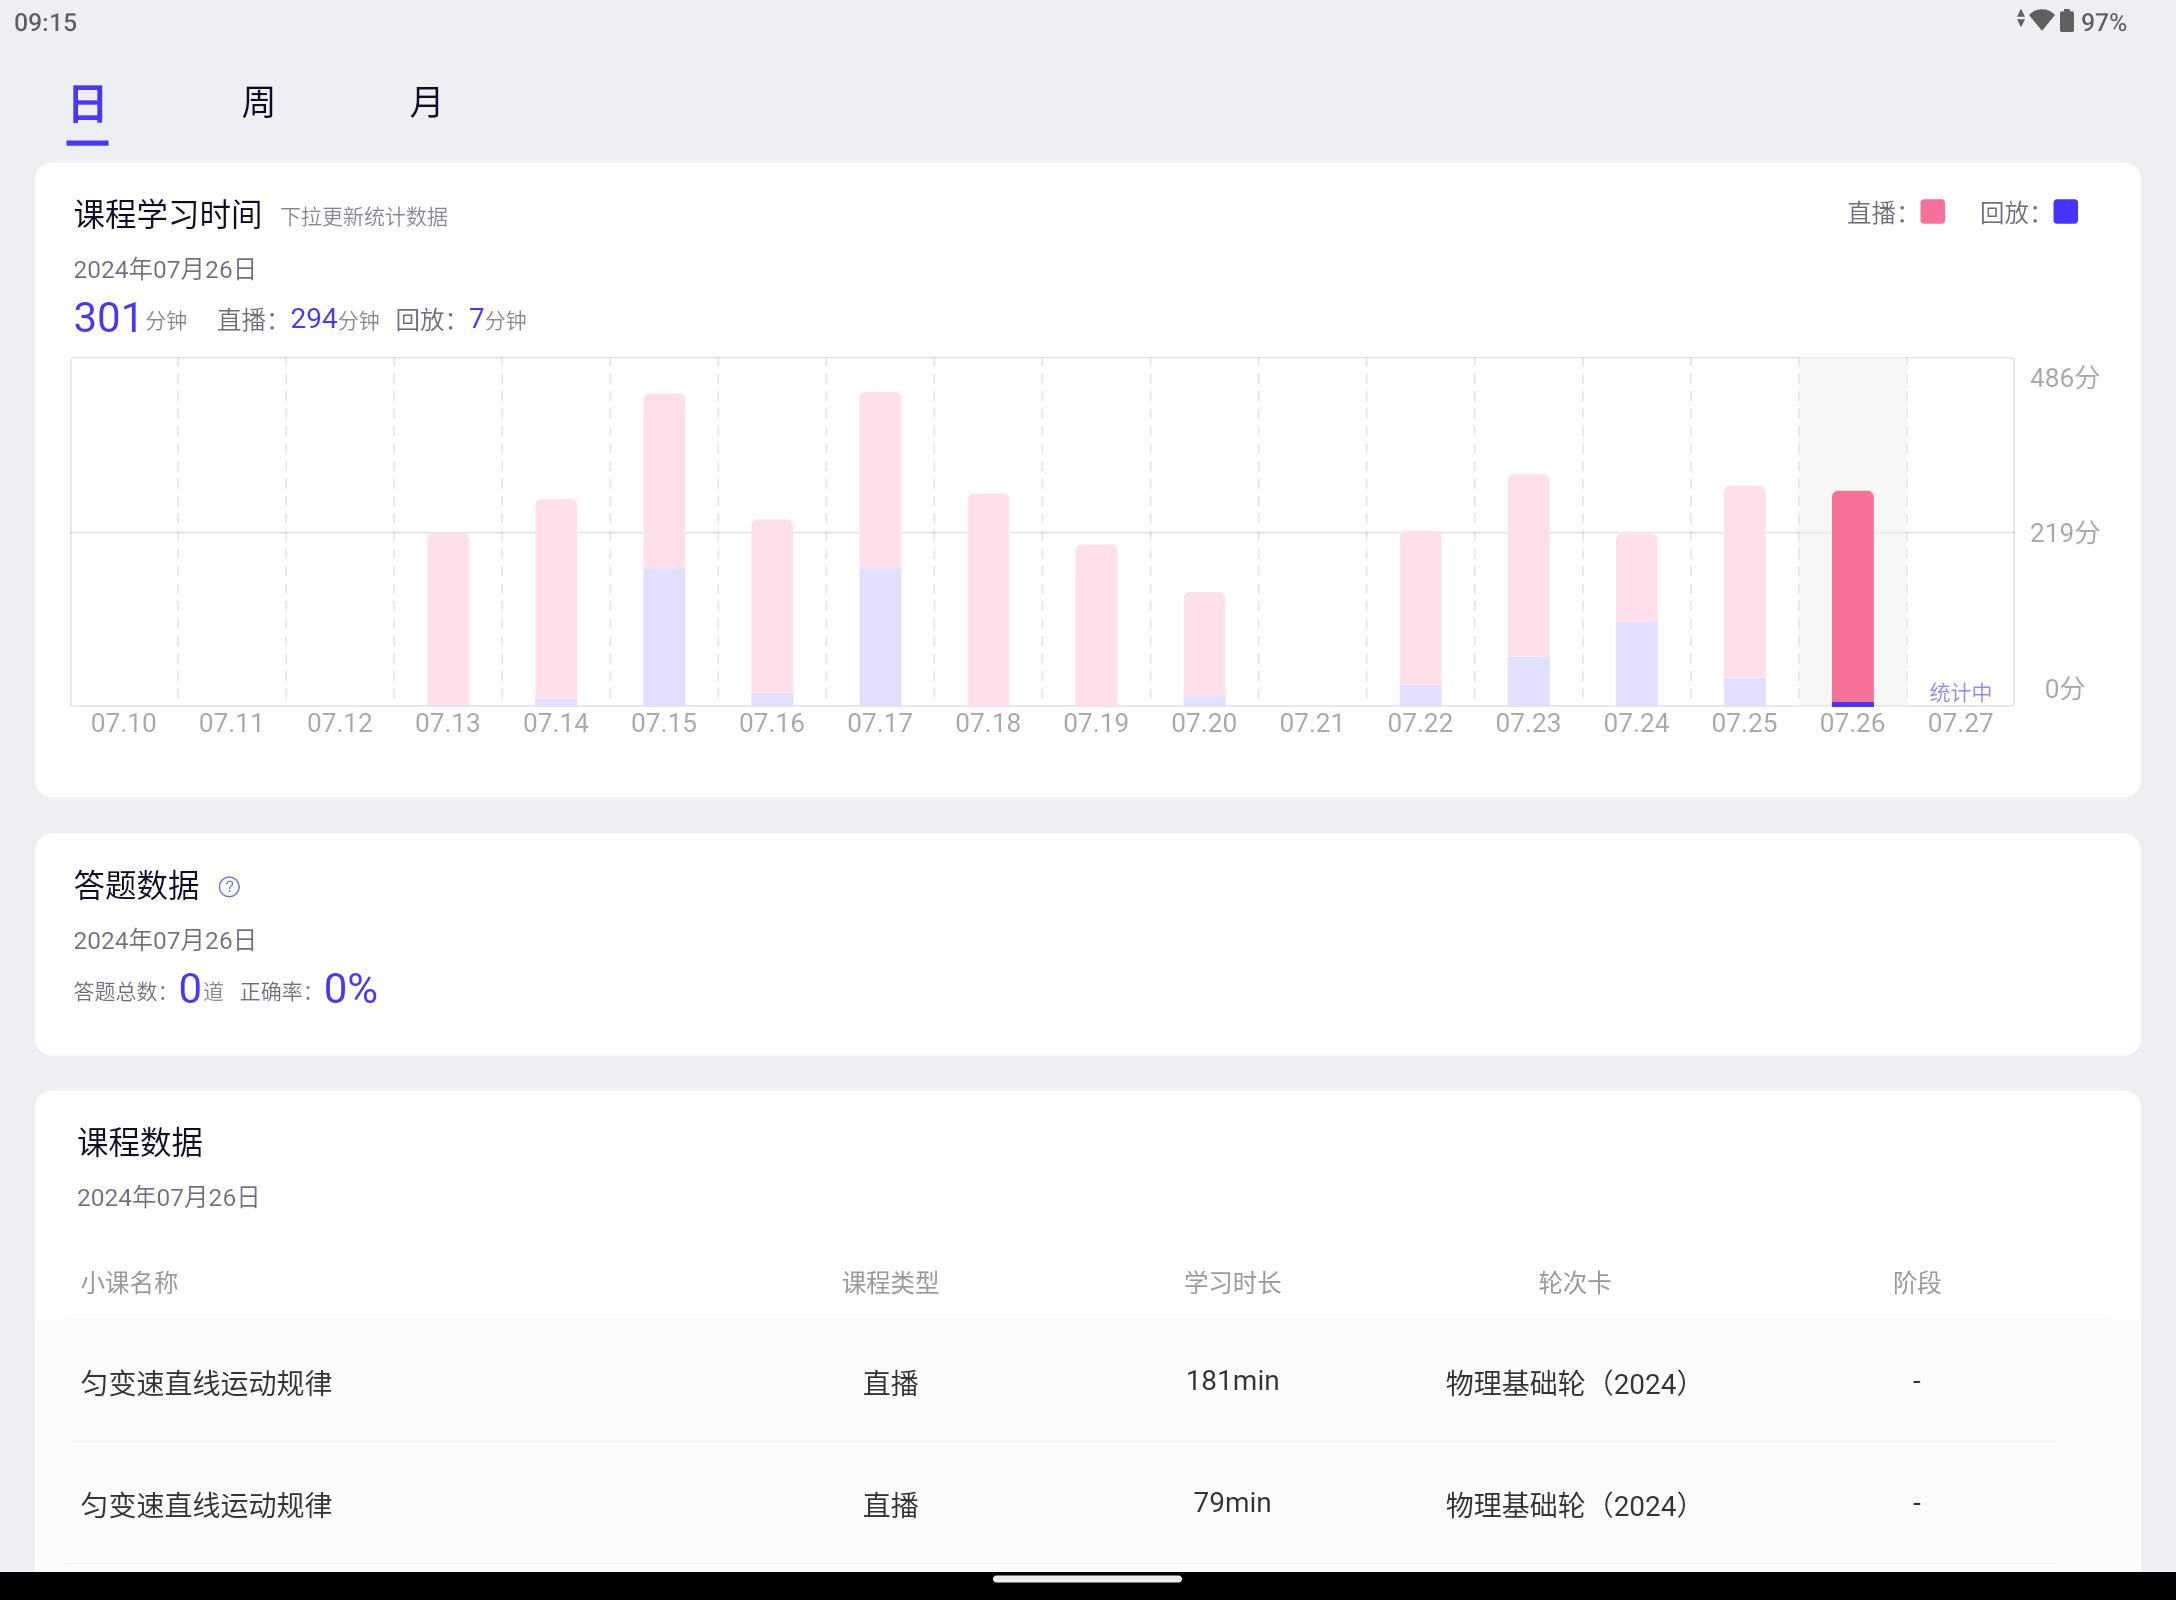Click the 219分 axis label
This screenshot has width=2176, height=1600.
coord(2064,532)
